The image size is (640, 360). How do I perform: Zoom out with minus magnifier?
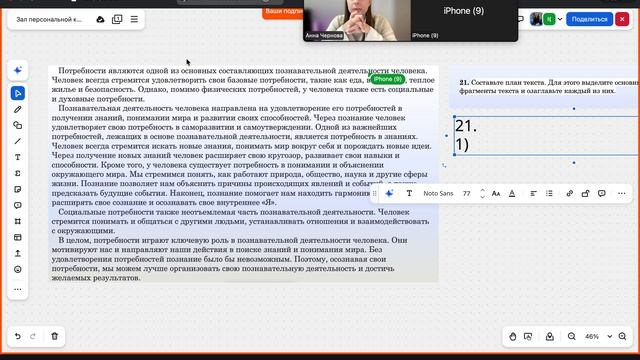(x=572, y=337)
